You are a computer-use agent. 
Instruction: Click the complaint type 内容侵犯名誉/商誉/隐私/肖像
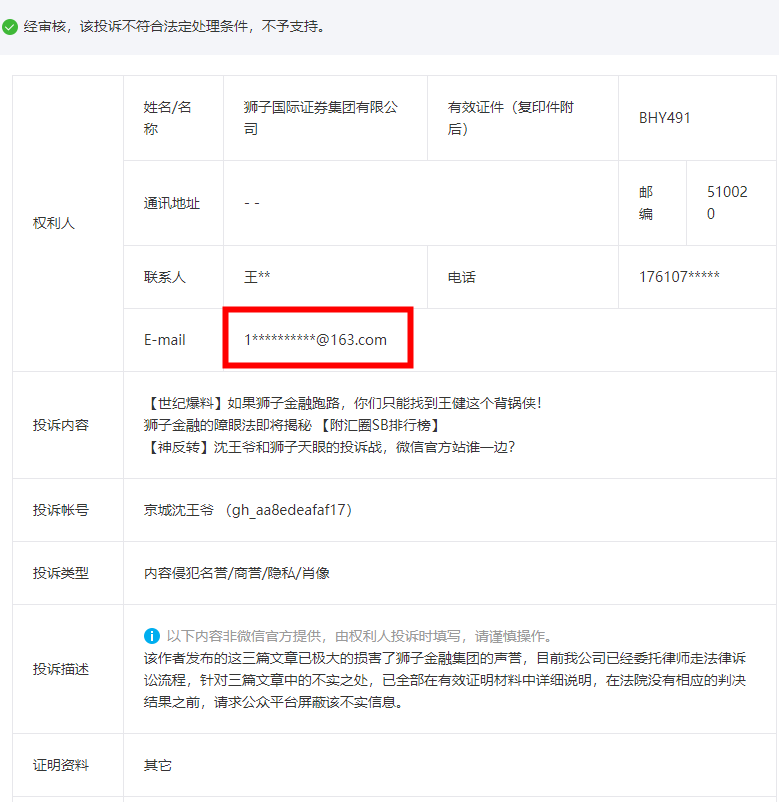point(237,573)
